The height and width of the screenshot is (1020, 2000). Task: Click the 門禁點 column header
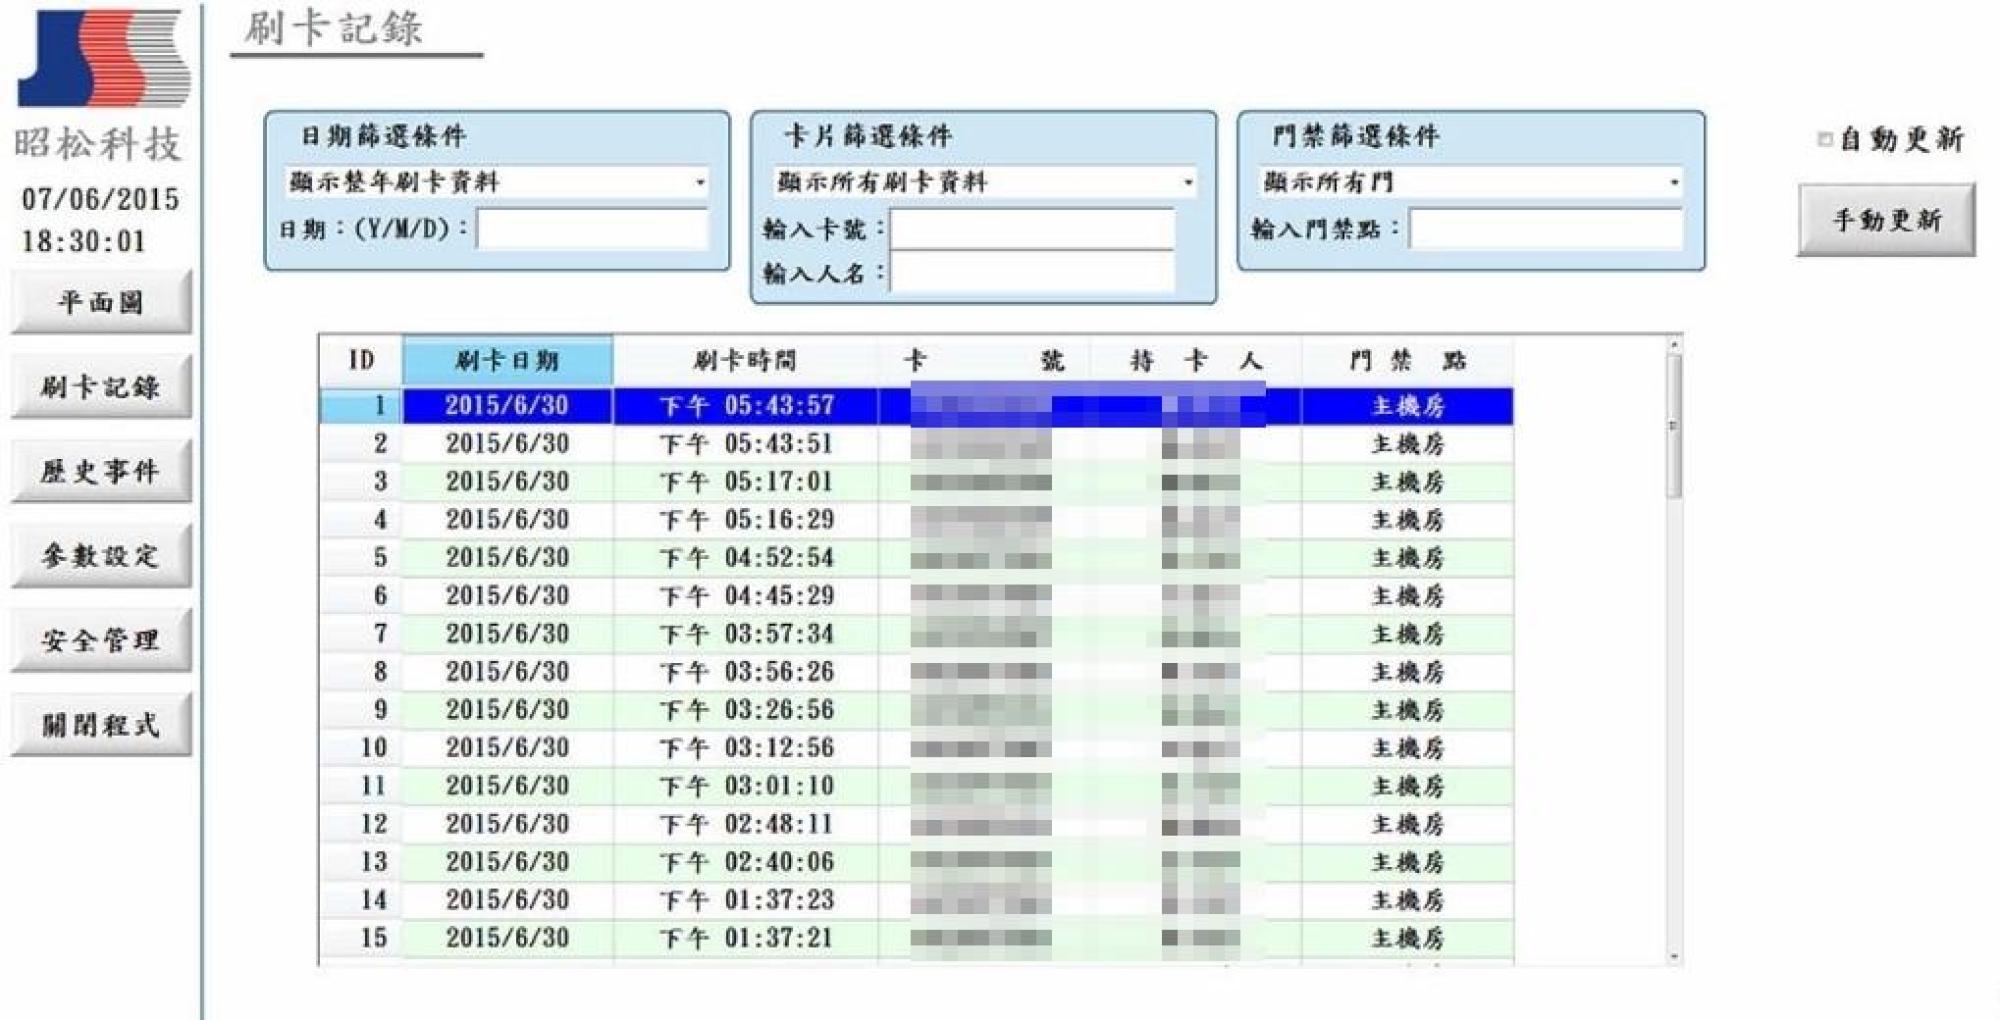(x=1407, y=360)
